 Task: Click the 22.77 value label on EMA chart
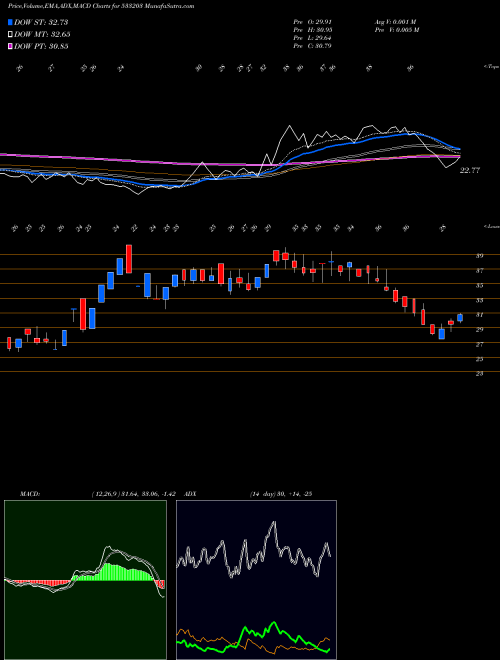click(470, 170)
